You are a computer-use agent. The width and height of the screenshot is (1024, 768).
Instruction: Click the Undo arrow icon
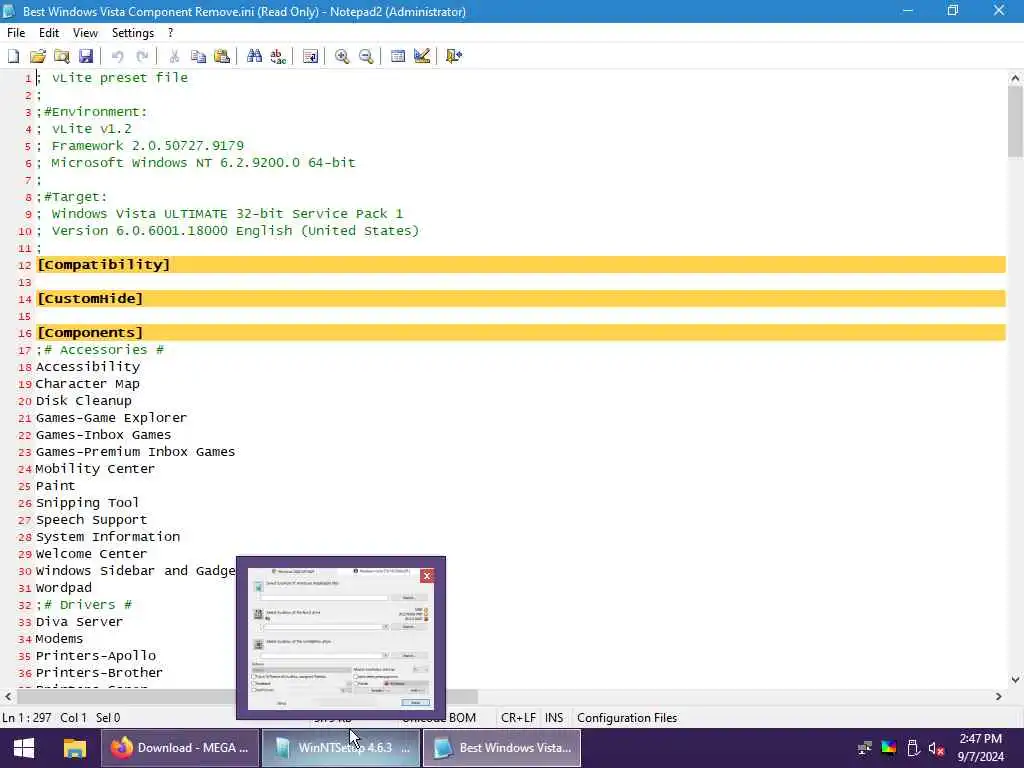(x=118, y=56)
